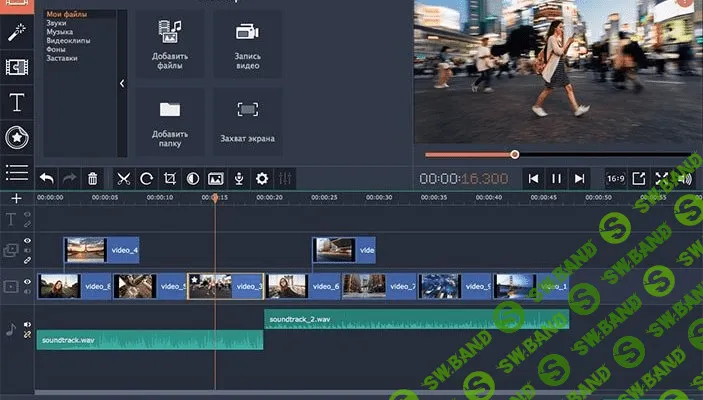Open the More tools list icon
The image size is (703, 400).
point(17,172)
